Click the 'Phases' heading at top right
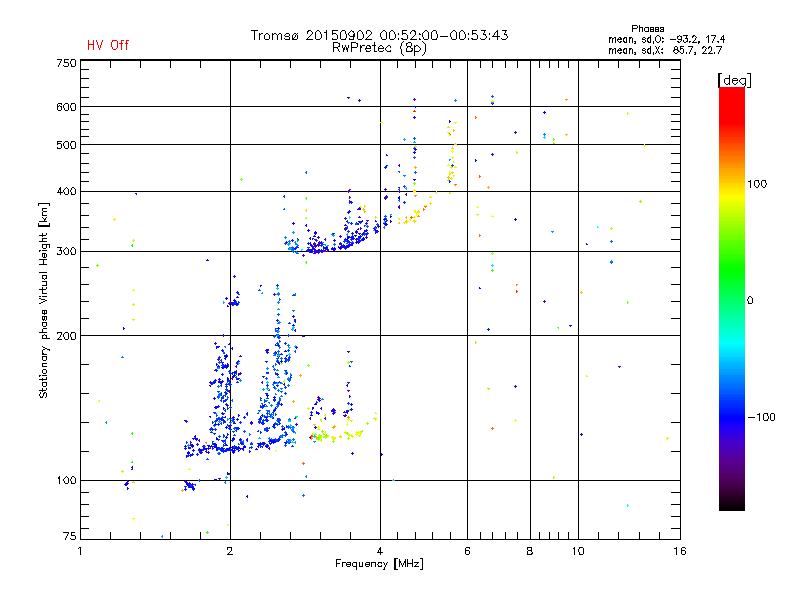 coord(647,29)
